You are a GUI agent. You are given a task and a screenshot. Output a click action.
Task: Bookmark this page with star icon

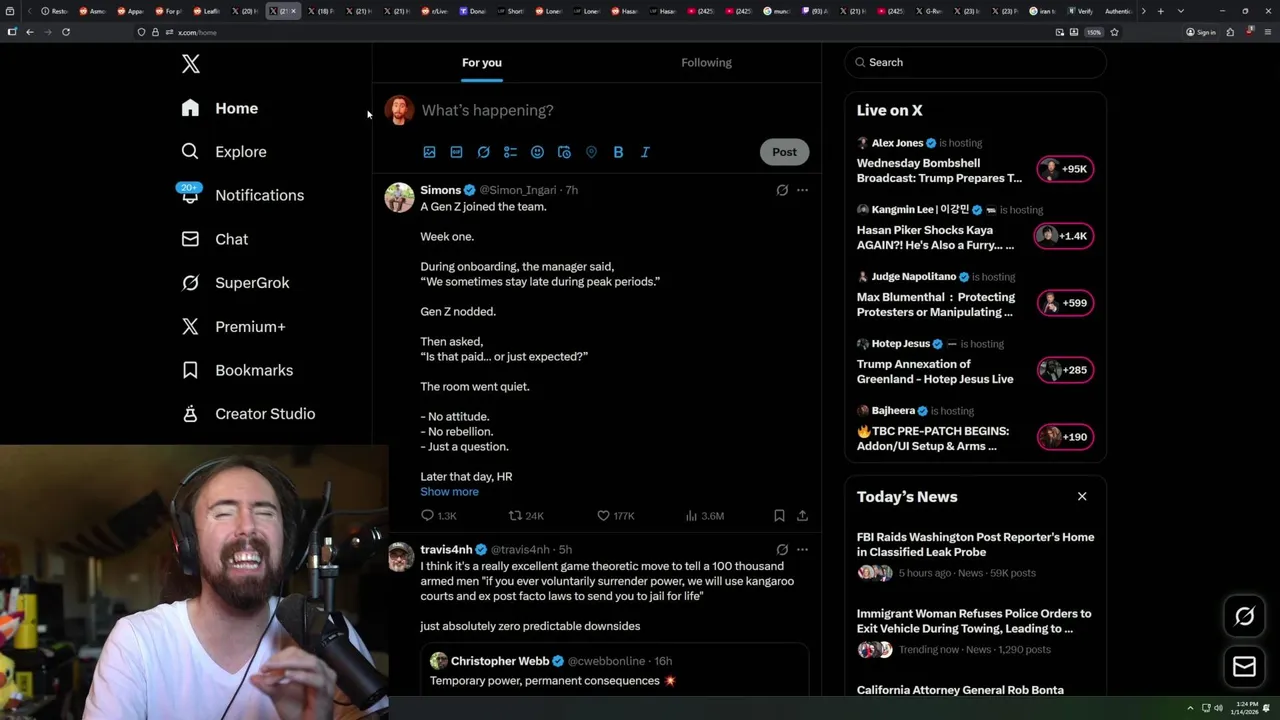tap(1114, 32)
